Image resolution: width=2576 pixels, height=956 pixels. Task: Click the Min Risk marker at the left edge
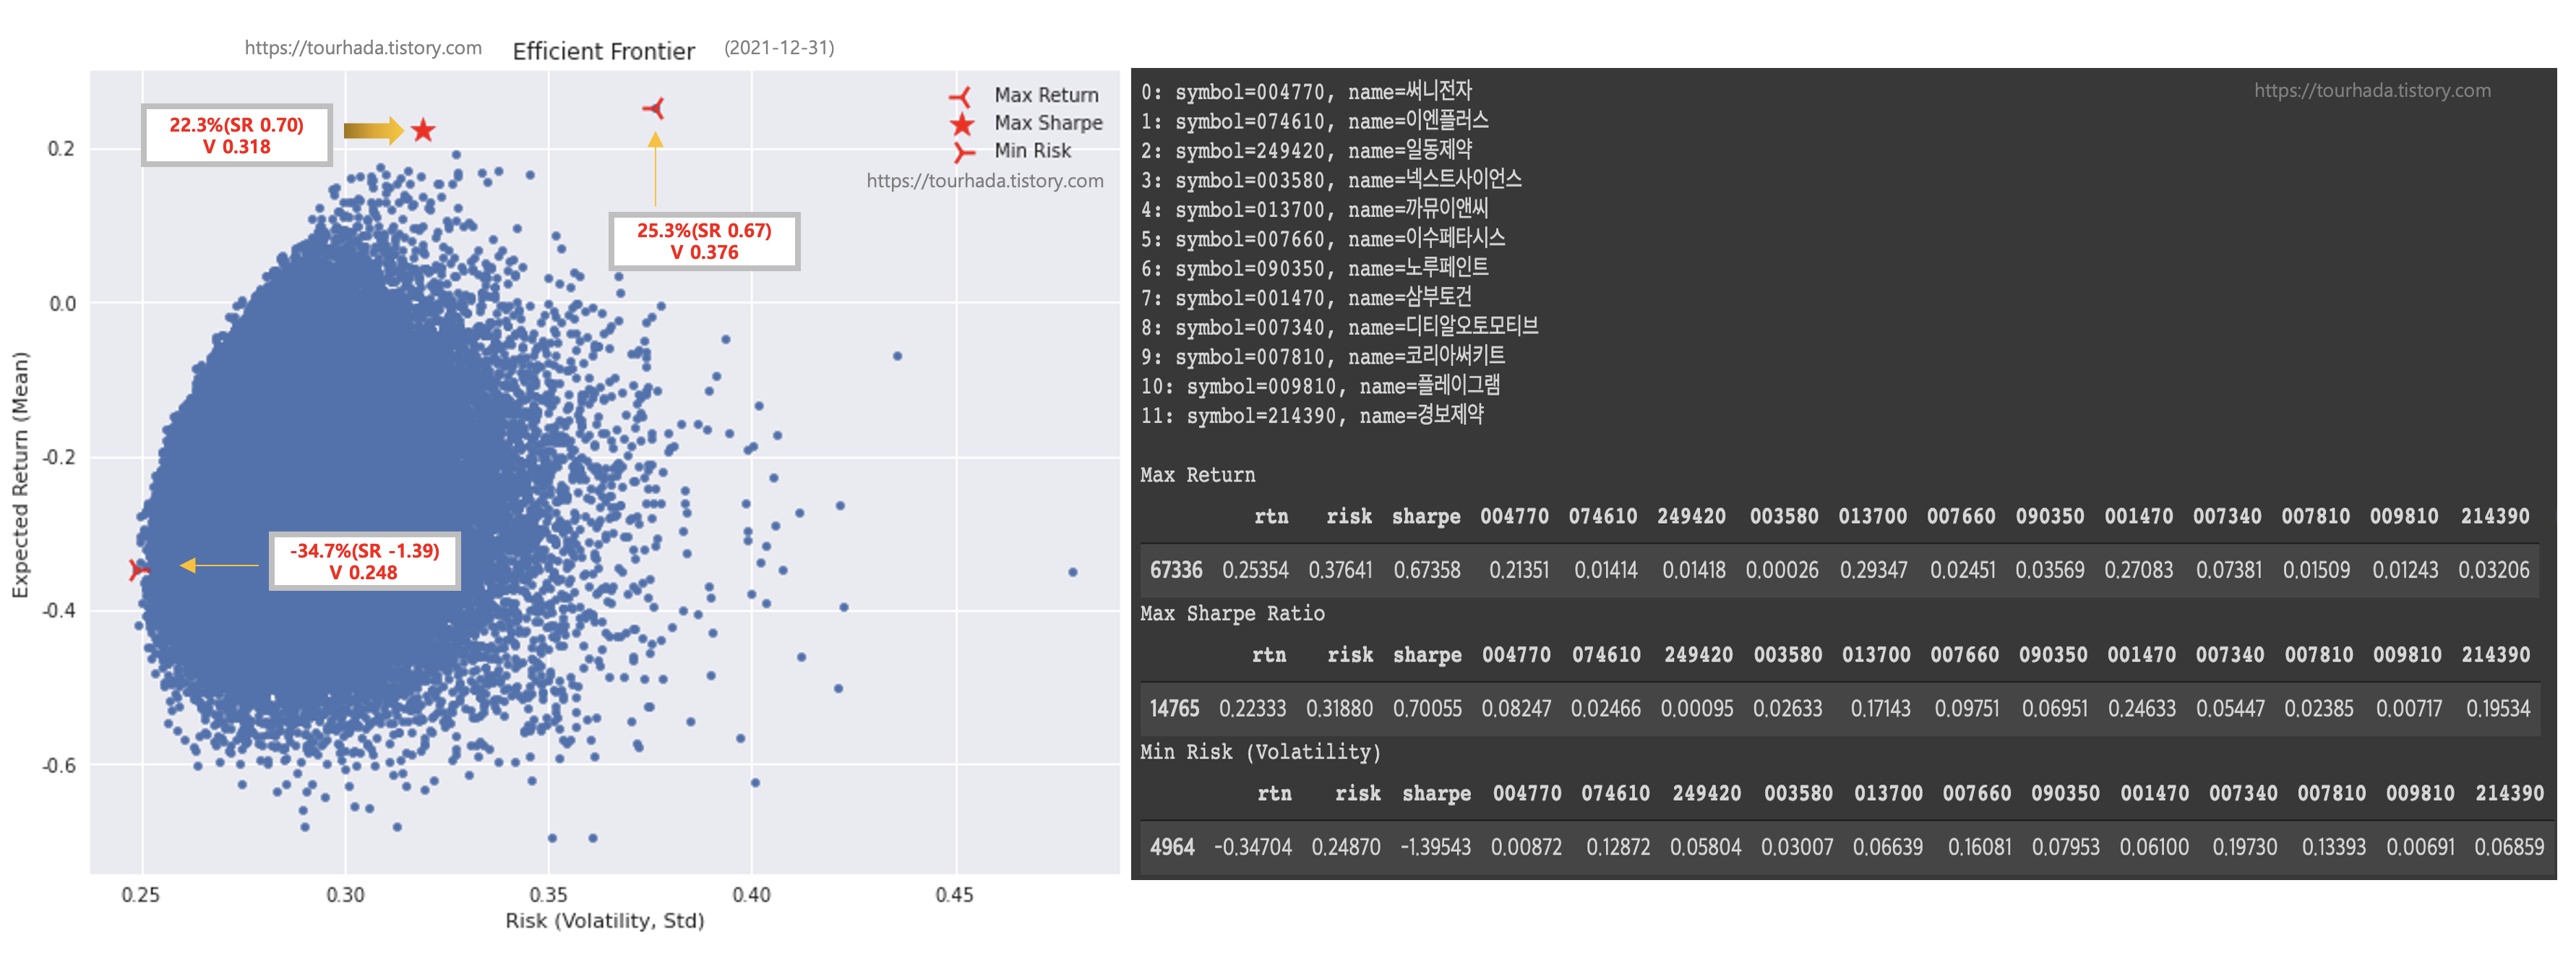pos(138,569)
